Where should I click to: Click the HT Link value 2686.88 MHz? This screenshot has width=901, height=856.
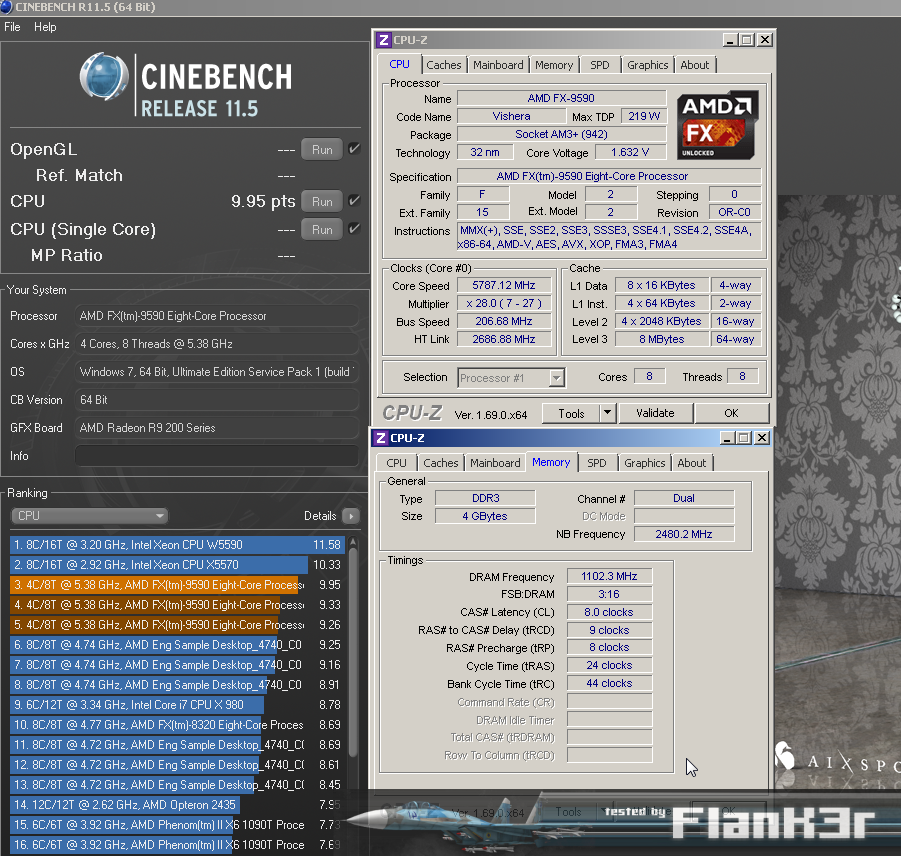tap(504, 340)
